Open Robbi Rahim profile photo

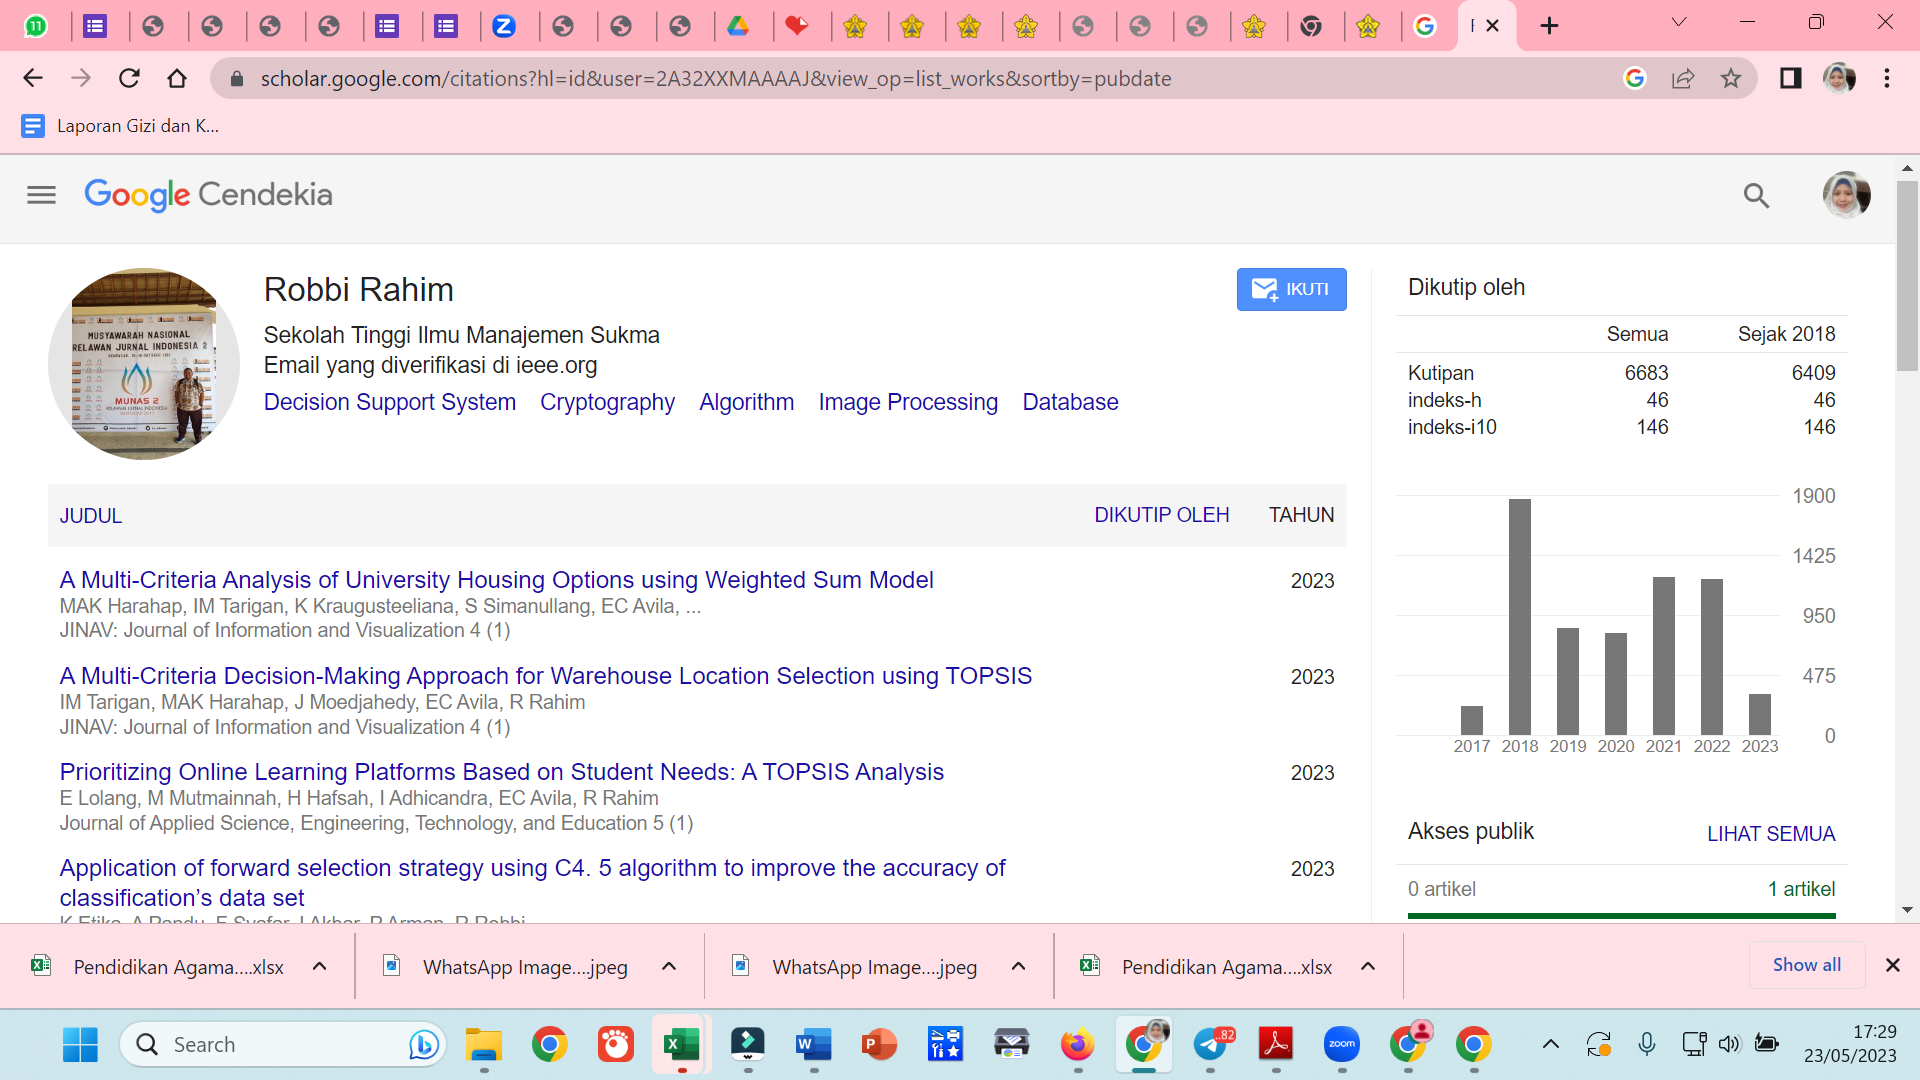(144, 364)
